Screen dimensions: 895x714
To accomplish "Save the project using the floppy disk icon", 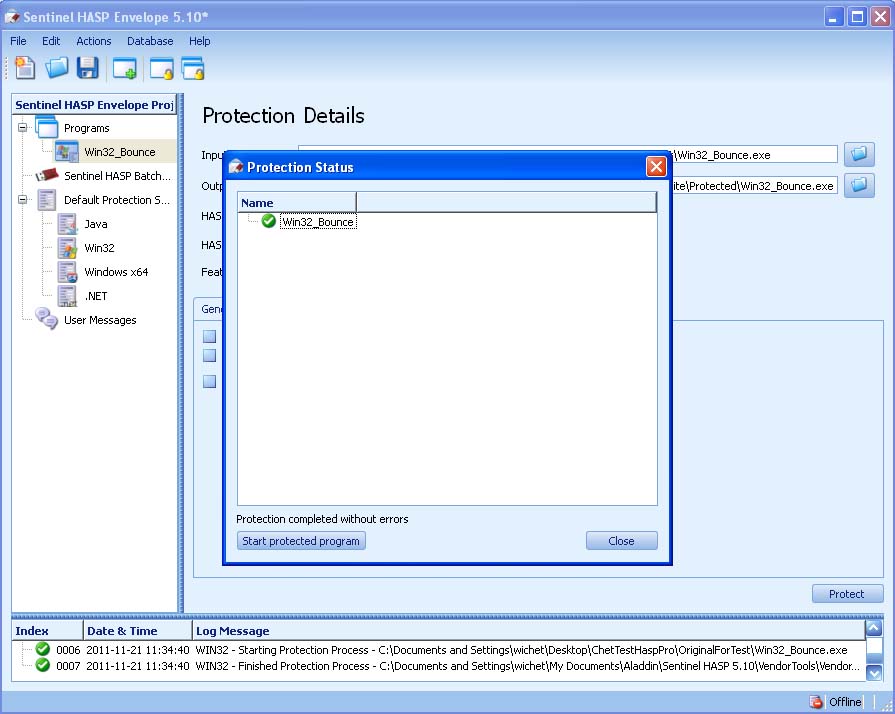I will pyautogui.click(x=88, y=67).
